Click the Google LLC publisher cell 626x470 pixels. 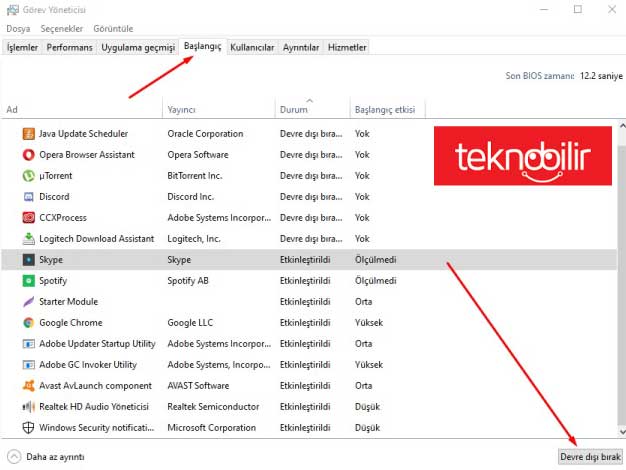190,323
